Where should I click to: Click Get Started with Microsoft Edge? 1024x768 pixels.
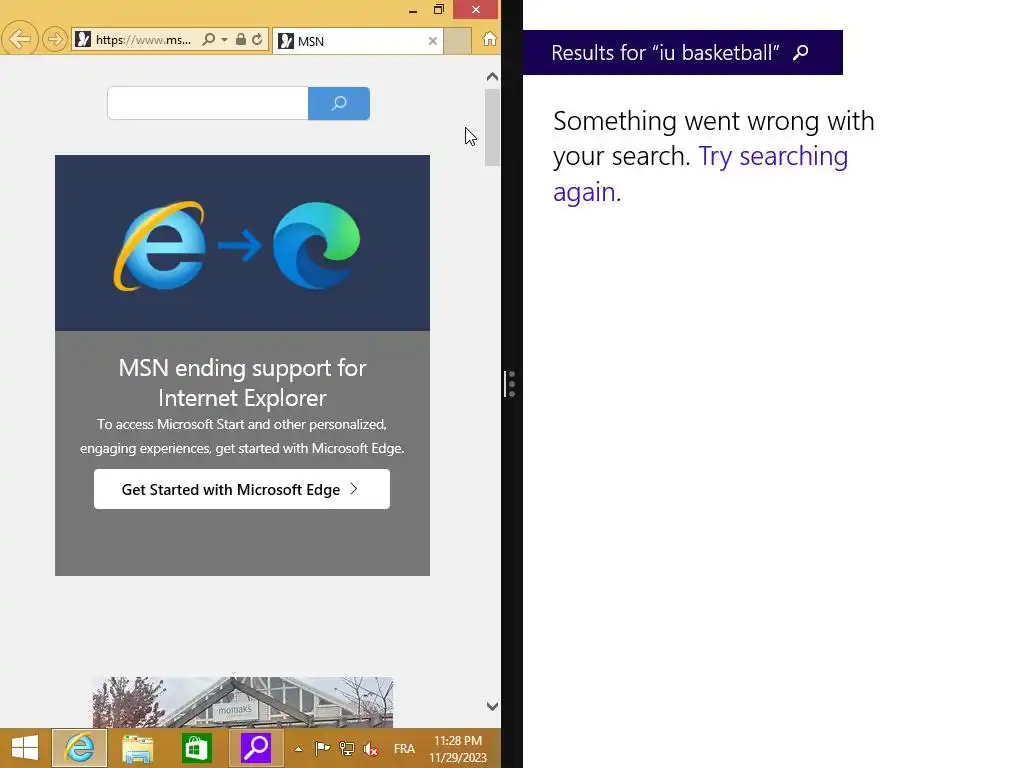[242, 489]
